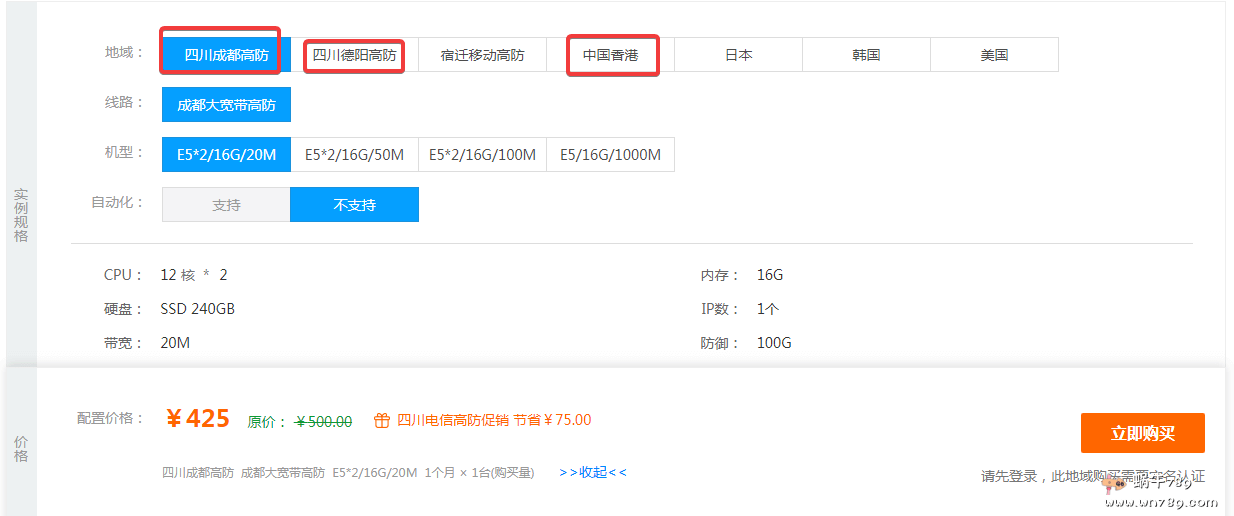Select 四川成都高防 region option
Viewport: 1234px width, 516px height.
pos(226,55)
